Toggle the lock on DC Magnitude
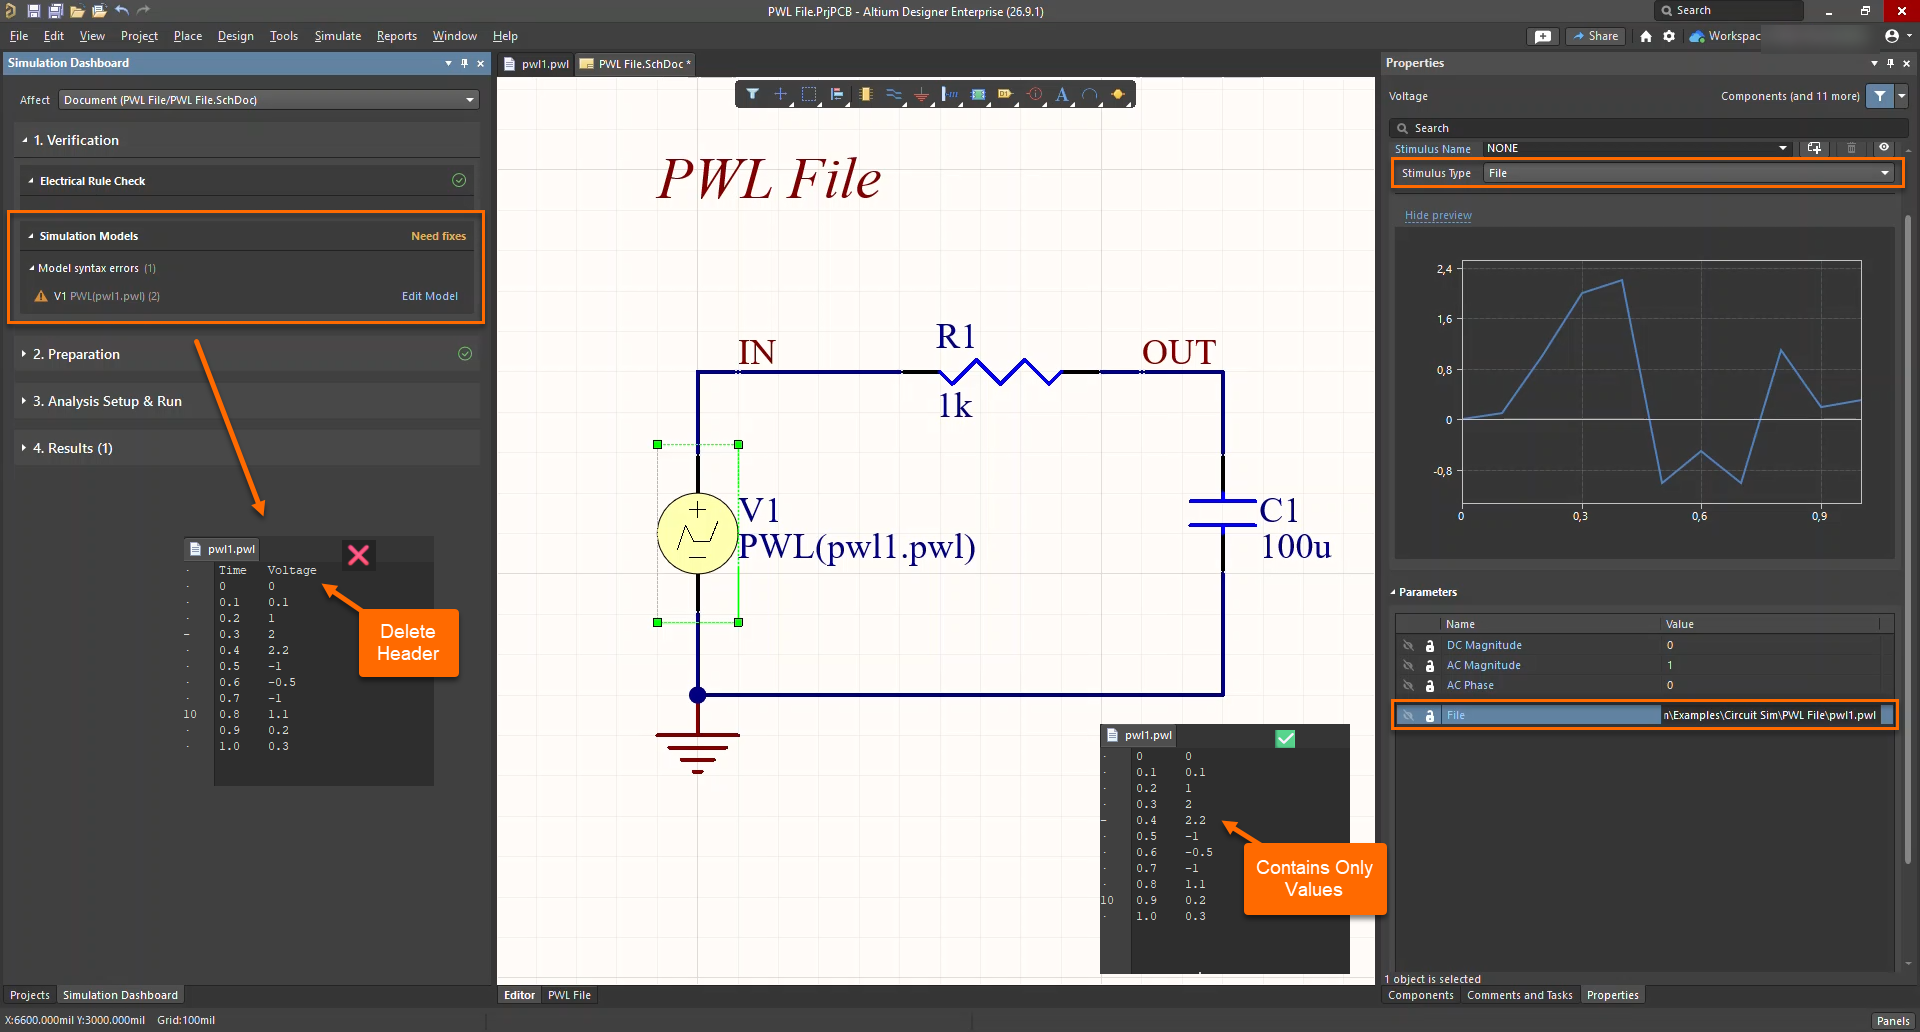 click(x=1429, y=646)
